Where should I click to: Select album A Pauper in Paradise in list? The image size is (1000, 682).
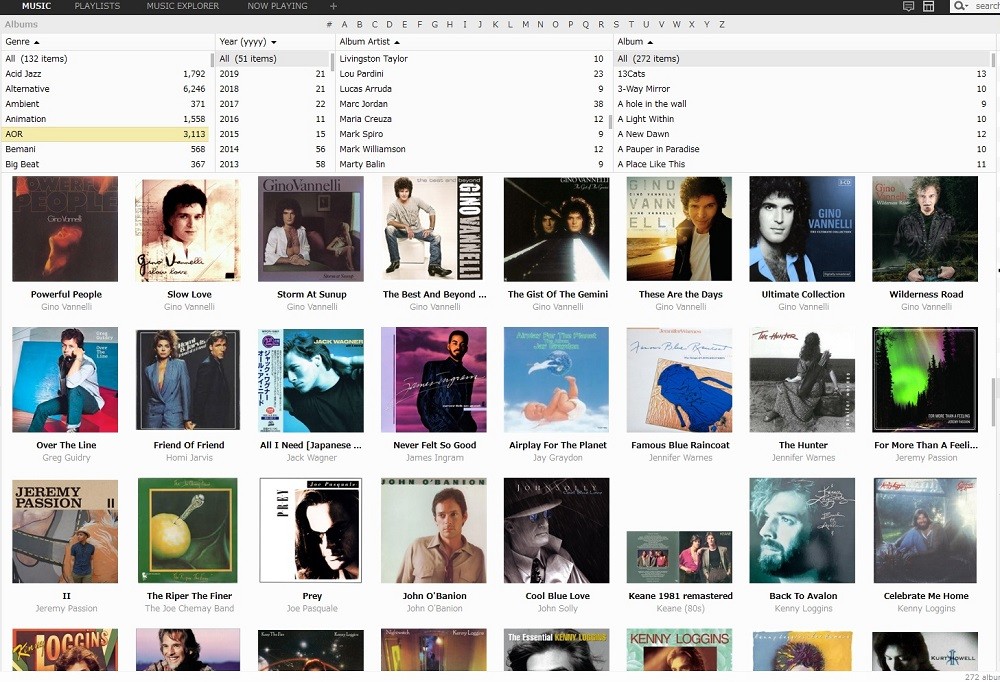click(x=802, y=149)
